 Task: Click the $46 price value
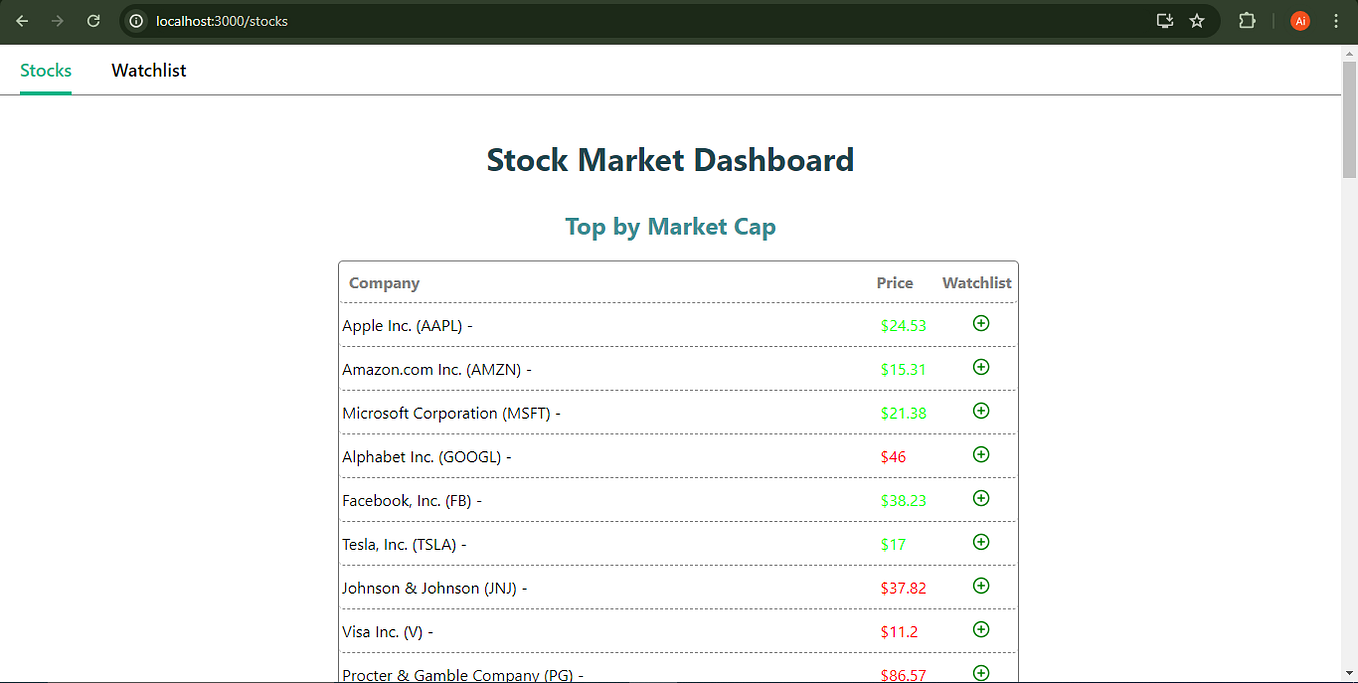[894, 457]
